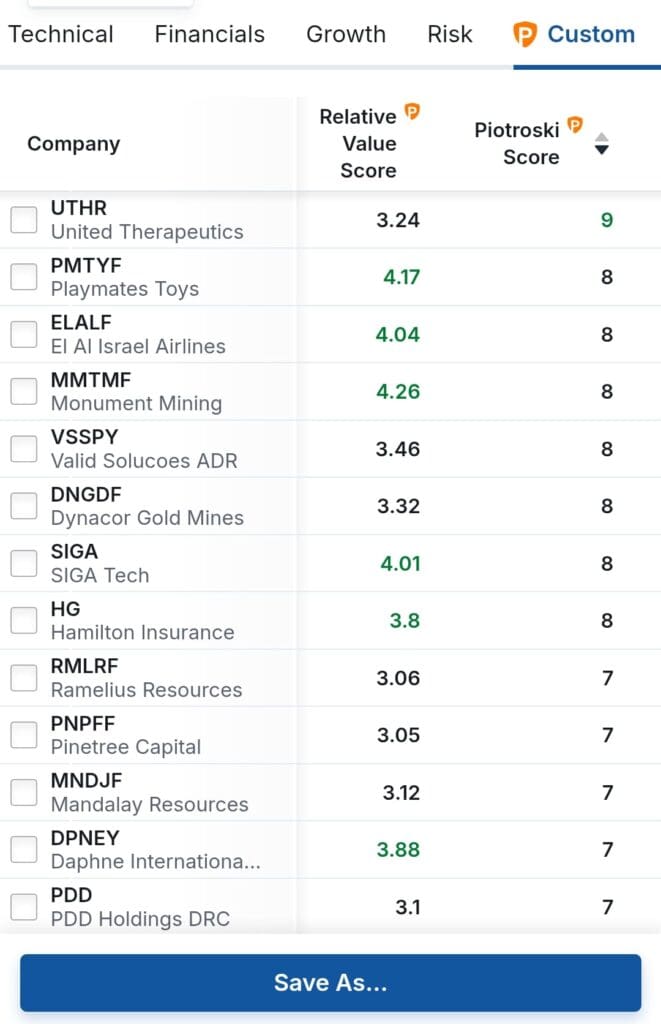Enable the PDD Holdings DRC checkbox

(24, 907)
